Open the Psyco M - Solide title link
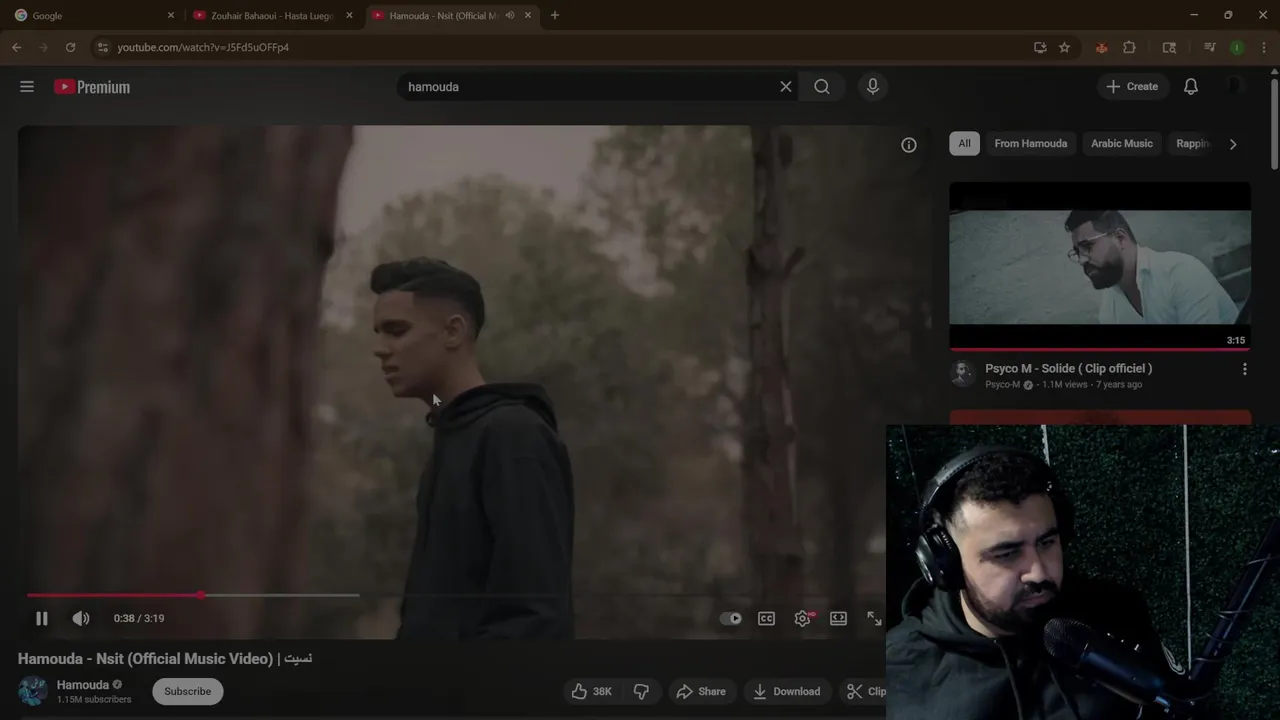Image resolution: width=1280 pixels, height=720 pixels. [1068, 368]
